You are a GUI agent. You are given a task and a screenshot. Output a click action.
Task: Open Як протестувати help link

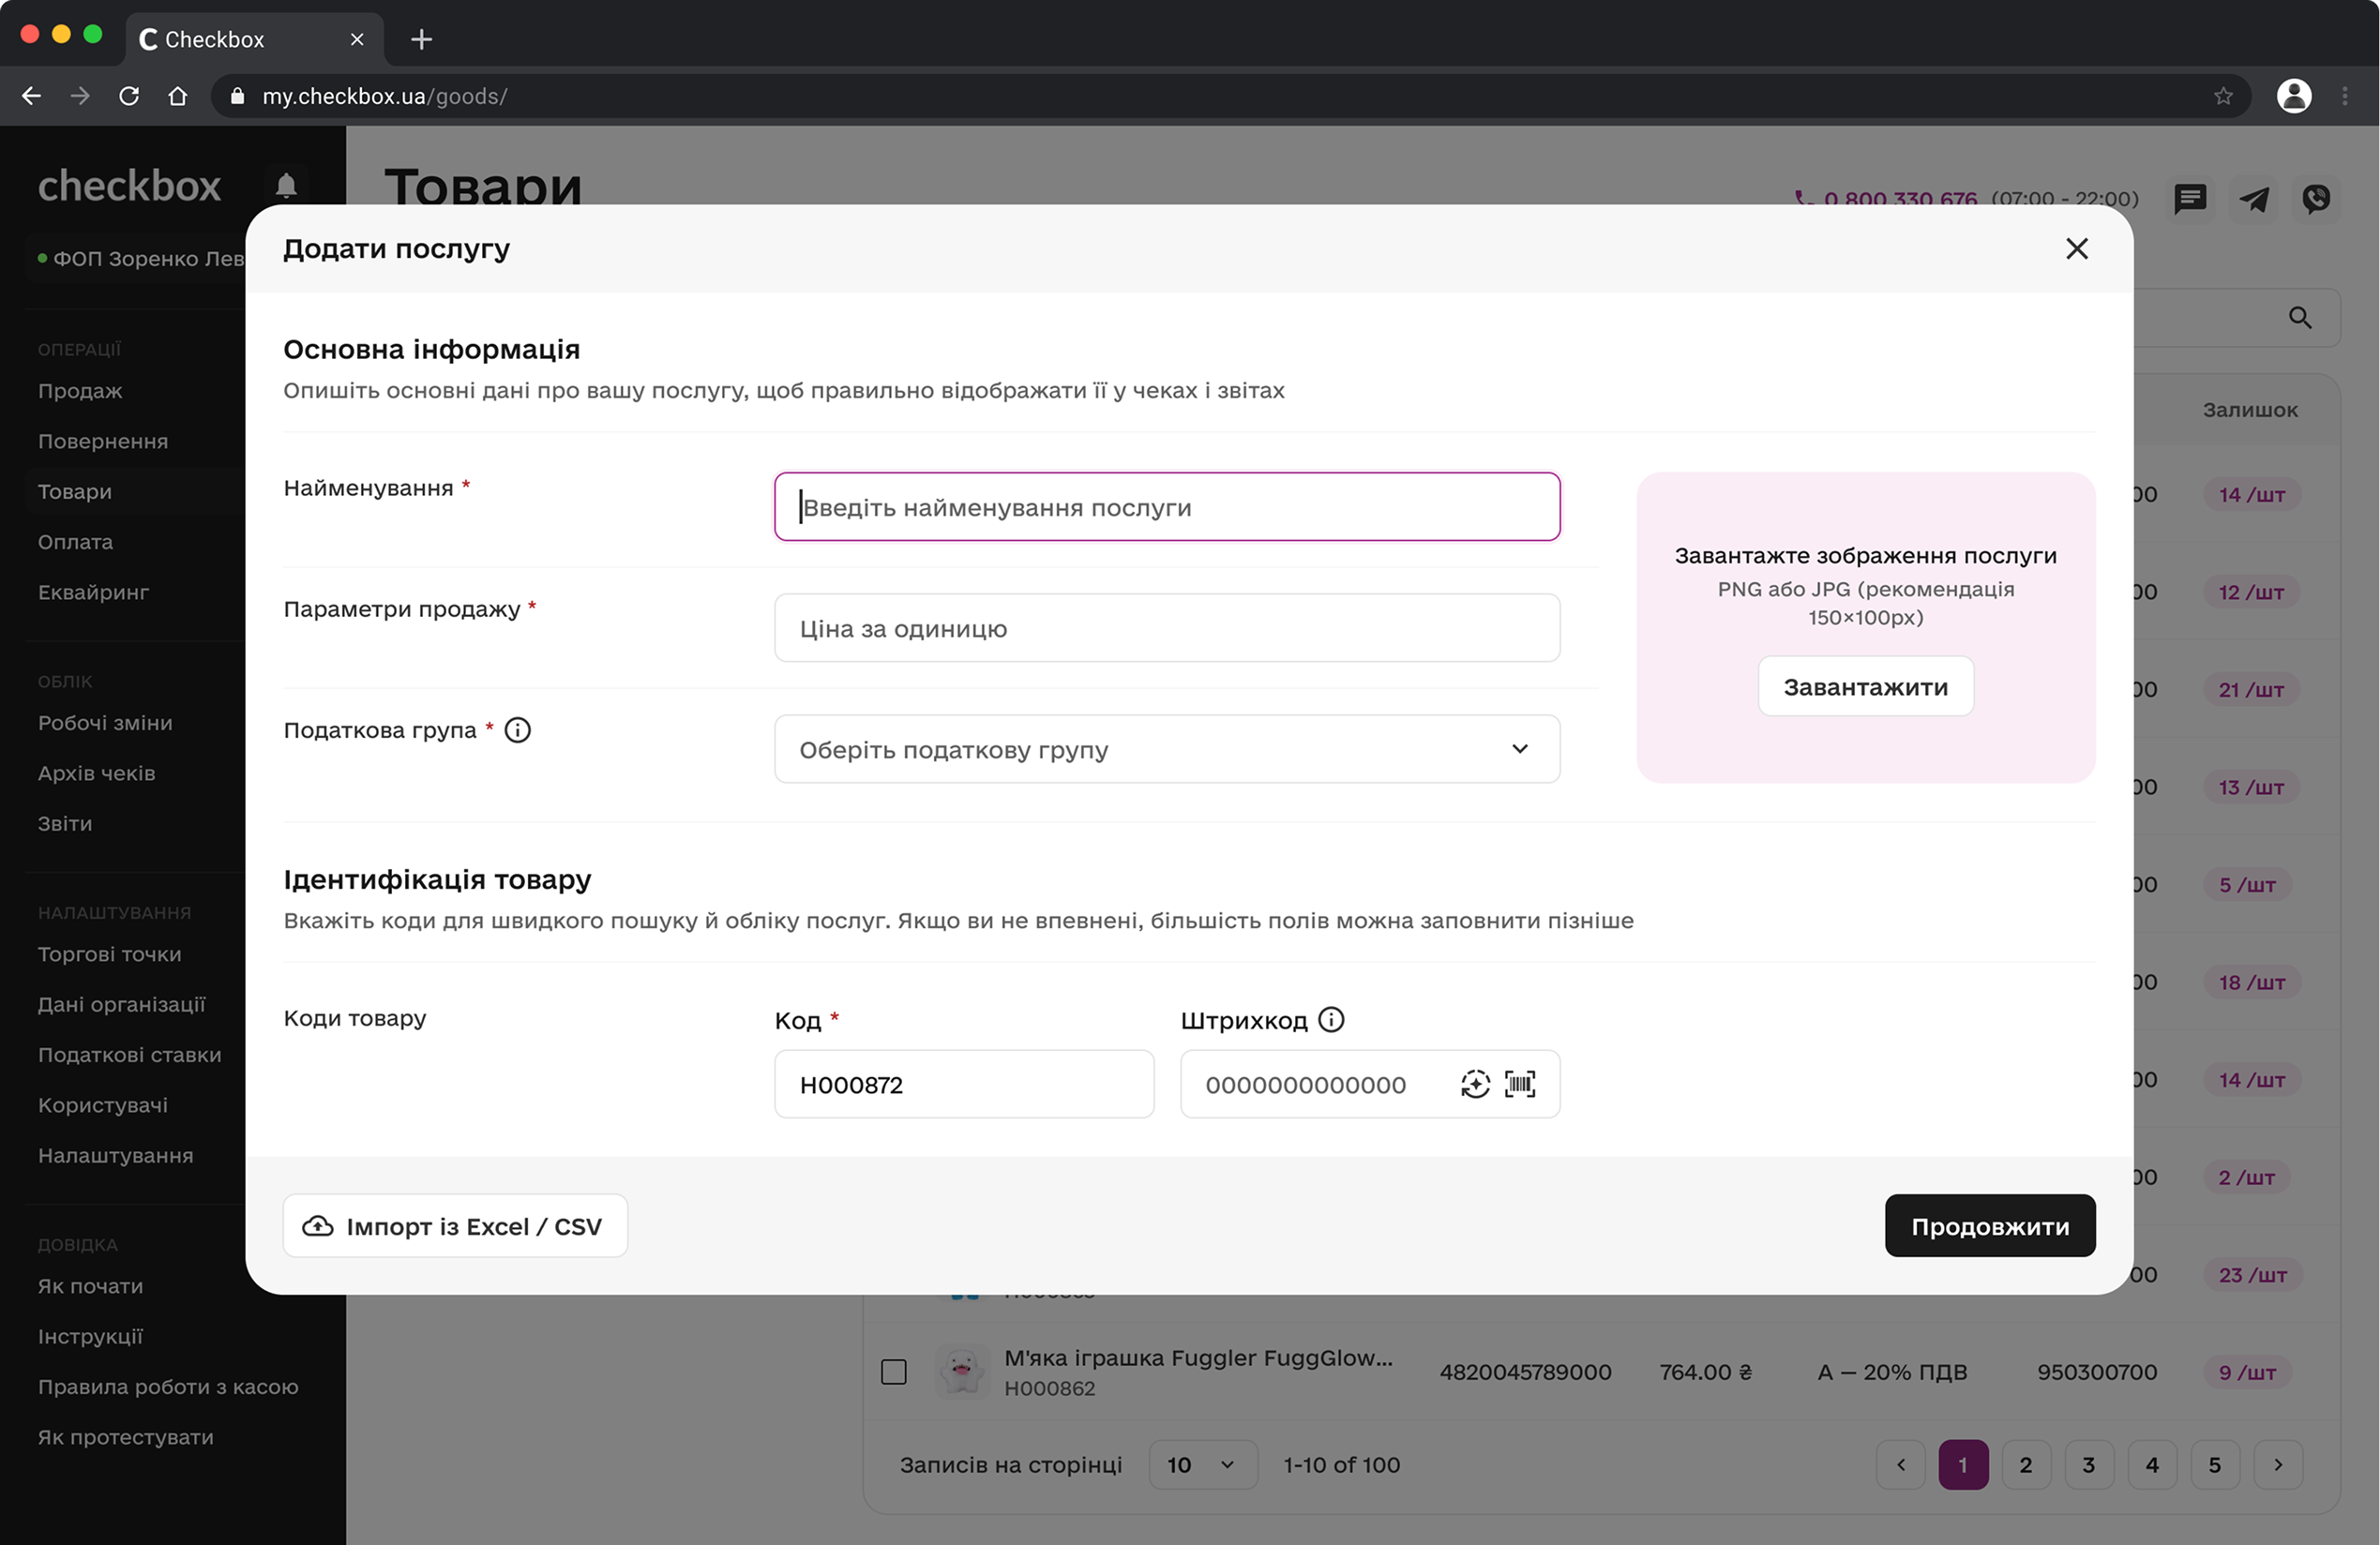click(x=126, y=1437)
